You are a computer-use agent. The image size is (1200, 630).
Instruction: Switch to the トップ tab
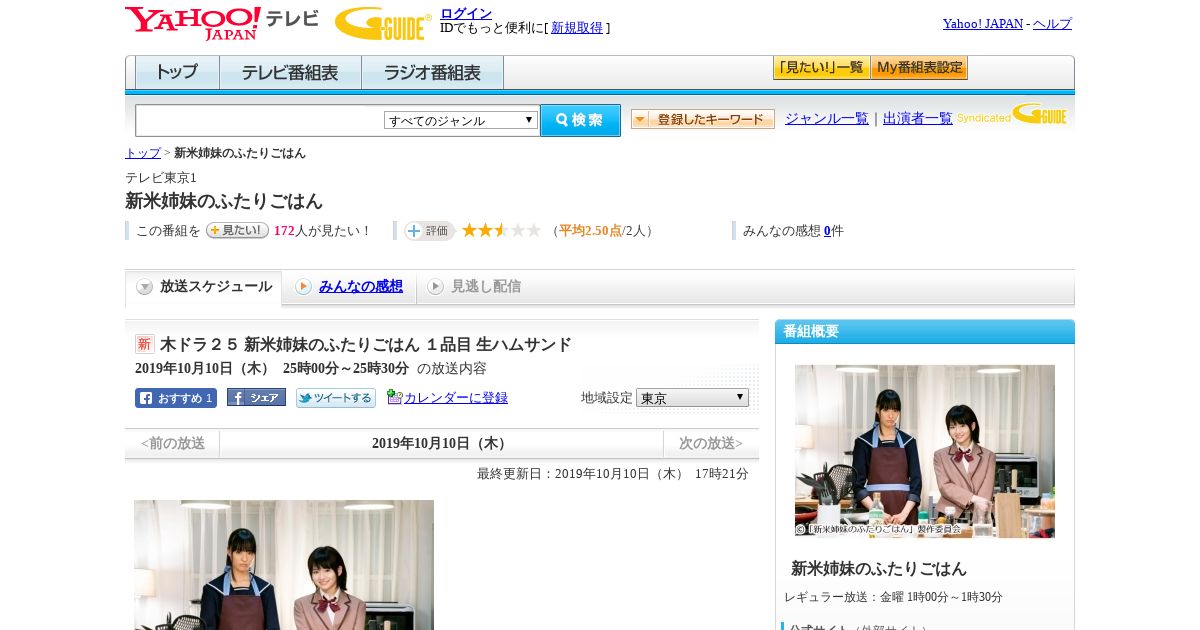click(x=177, y=73)
